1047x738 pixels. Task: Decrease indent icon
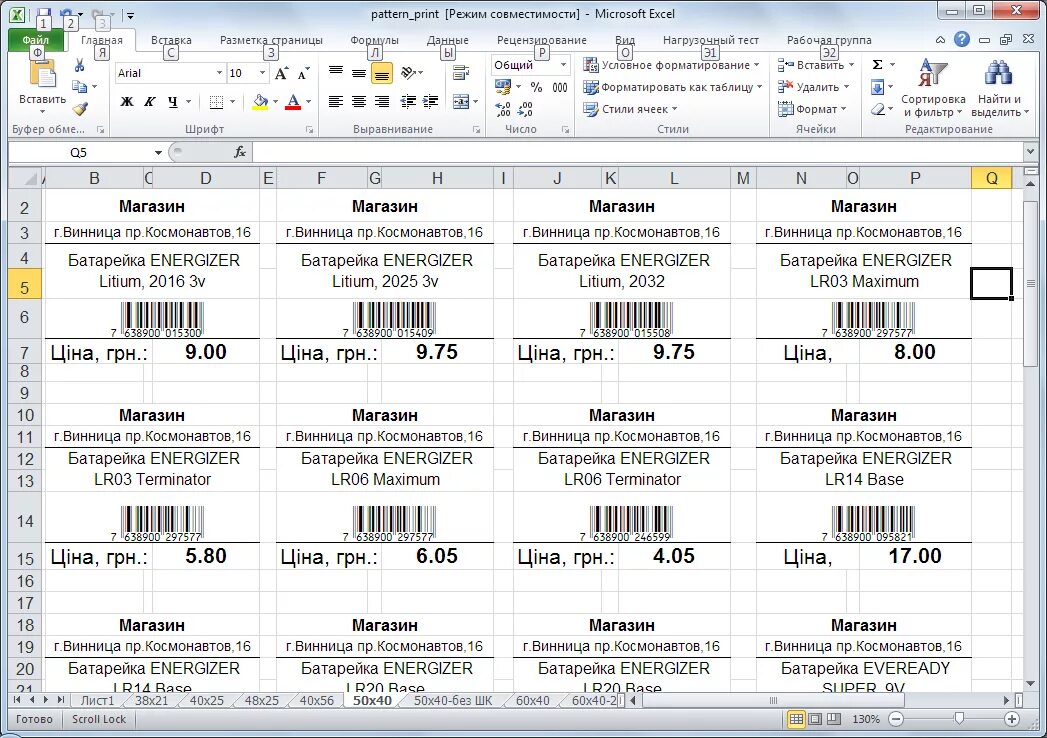pos(408,102)
